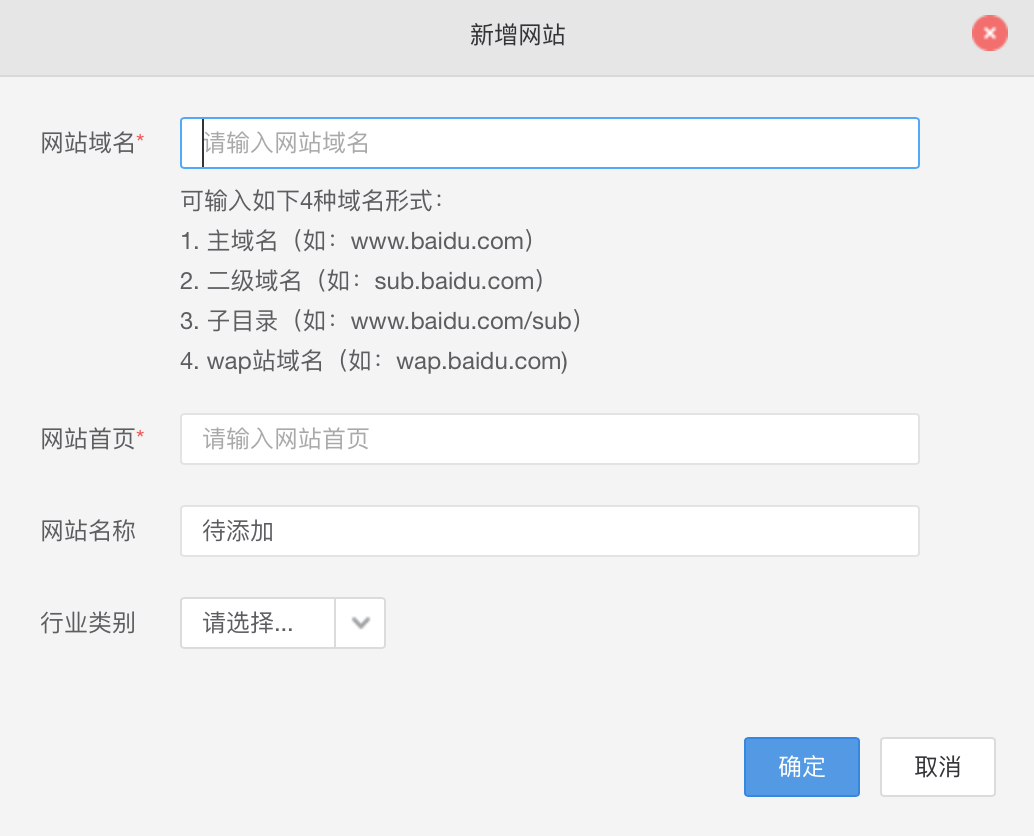Click the 网站名称 field containing 待添加
The height and width of the screenshot is (836, 1034).
549,531
